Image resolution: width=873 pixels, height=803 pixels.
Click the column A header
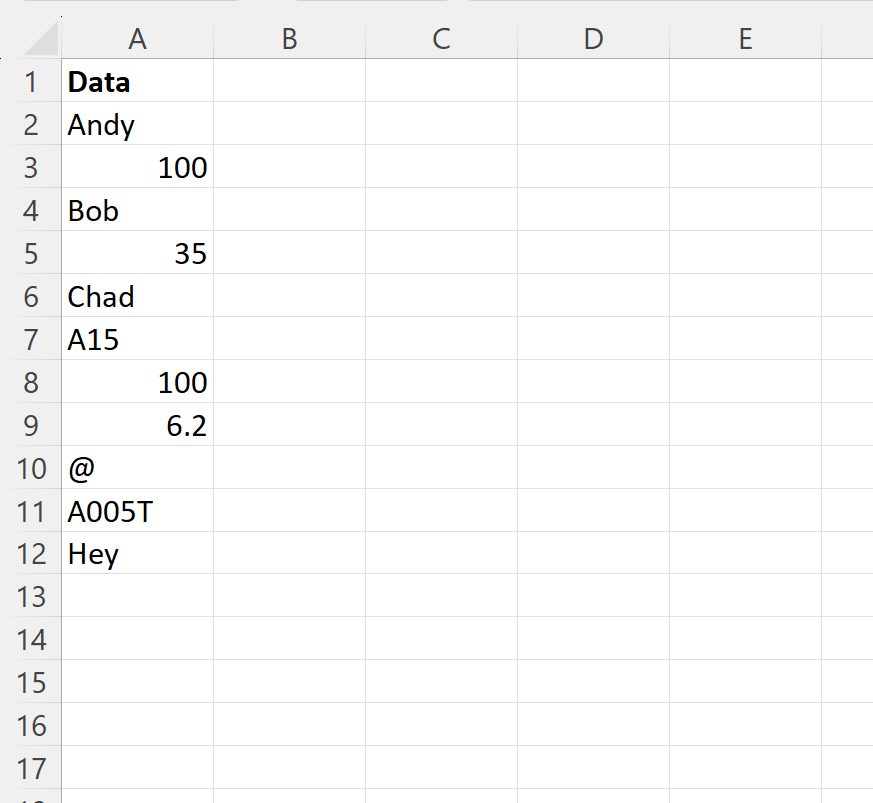coord(137,38)
